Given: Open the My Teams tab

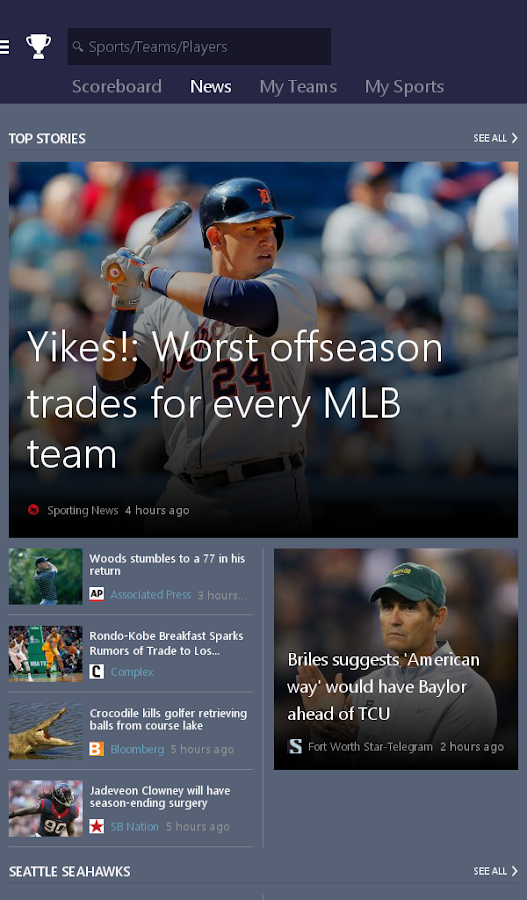Looking at the screenshot, I should click(298, 87).
